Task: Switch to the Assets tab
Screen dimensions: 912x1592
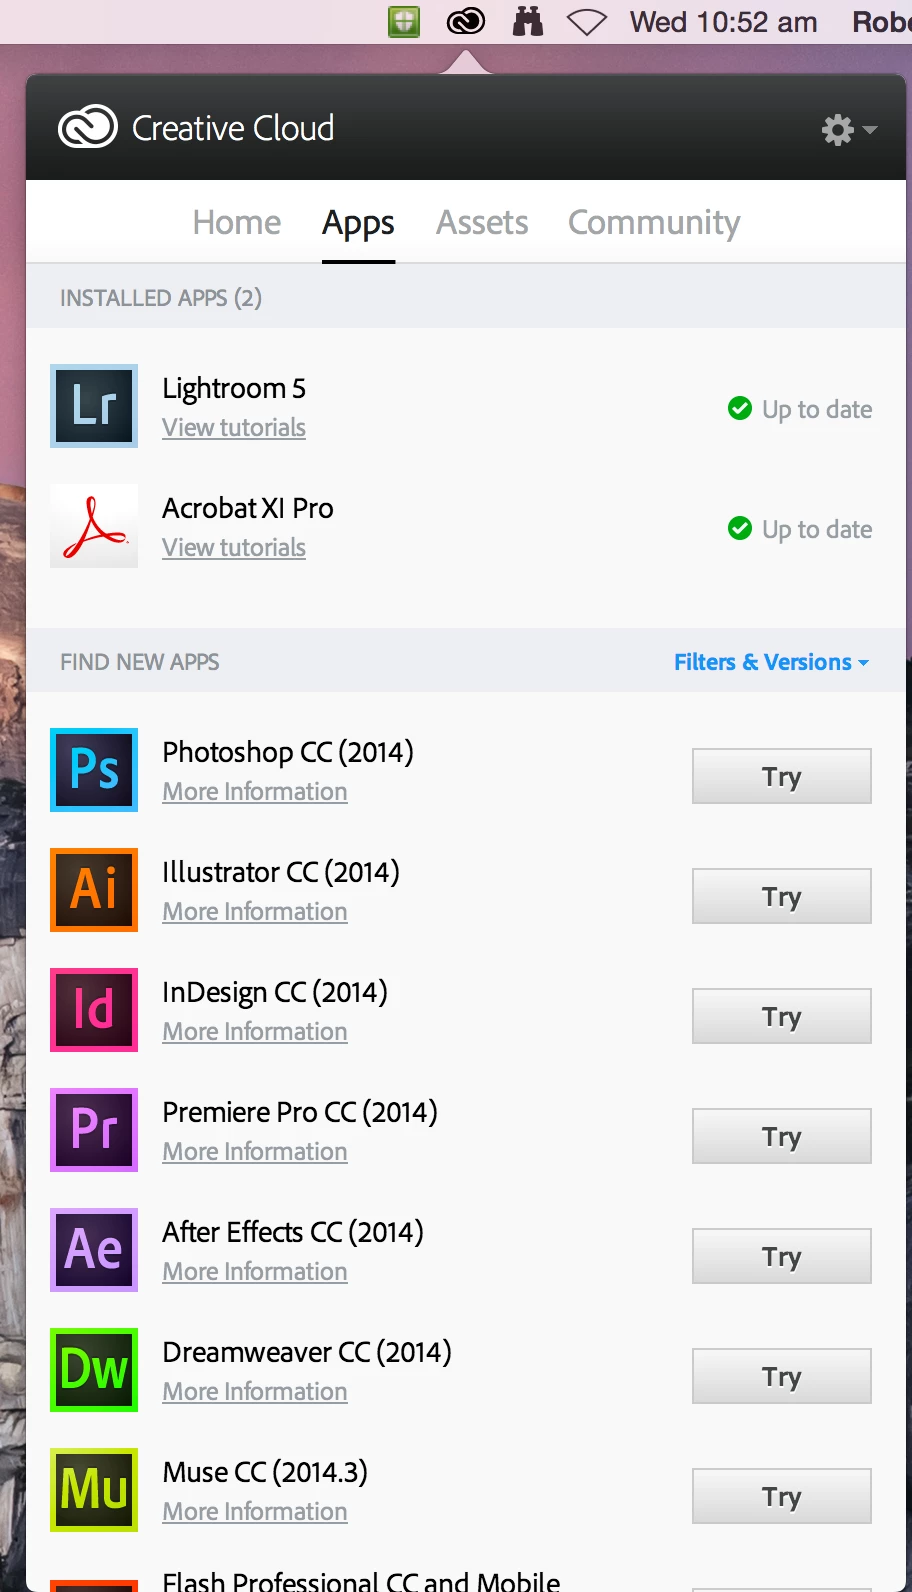Action: click(482, 222)
